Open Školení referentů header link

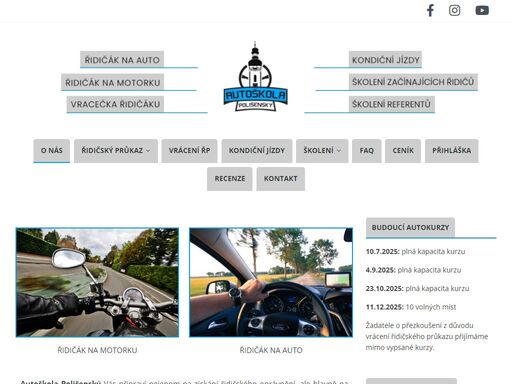point(392,104)
